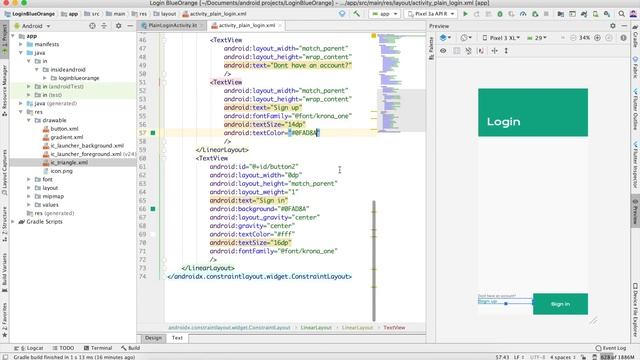
Task: Click Sync Project with Gradle Files icon
Action: click(x=584, y=14)
